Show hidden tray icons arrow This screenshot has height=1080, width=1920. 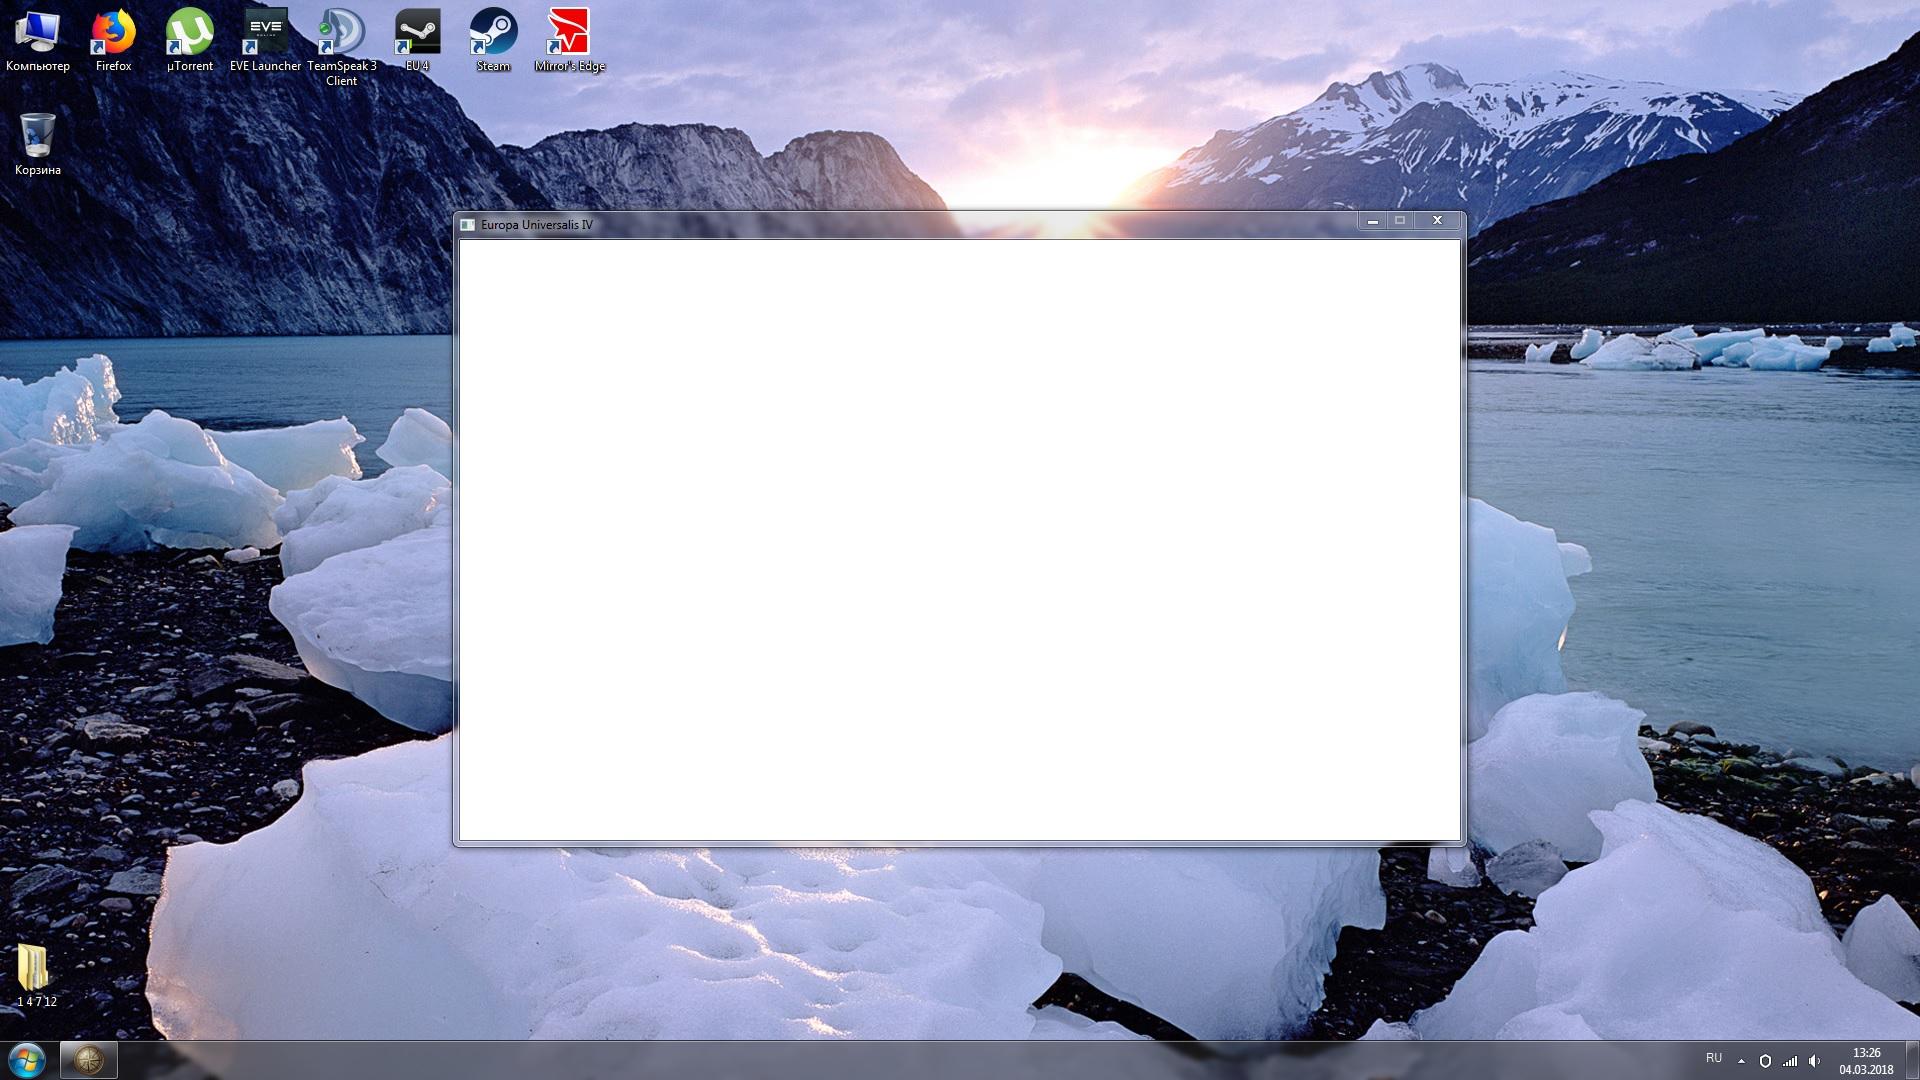coord(1741,1061)
